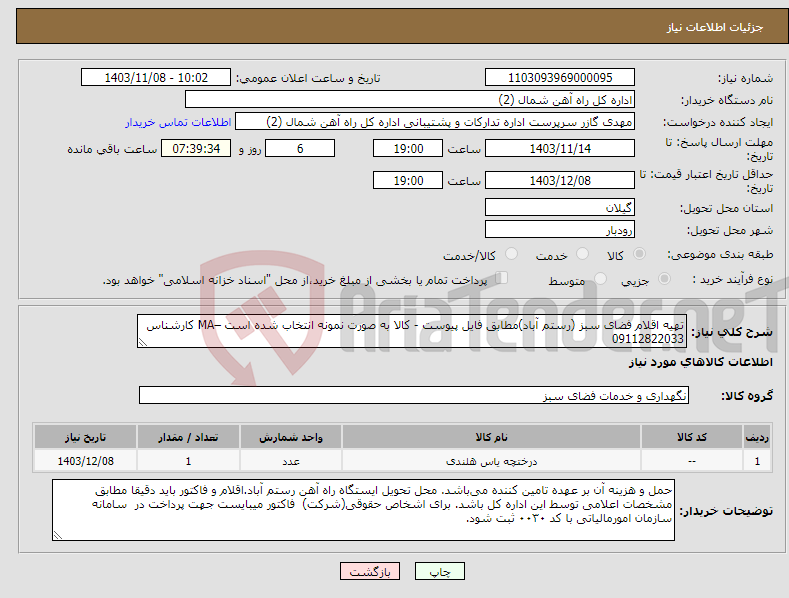This screenshot has height=598, width=789.
Task: Click the resize handle of description box
Action: point(142,342)
